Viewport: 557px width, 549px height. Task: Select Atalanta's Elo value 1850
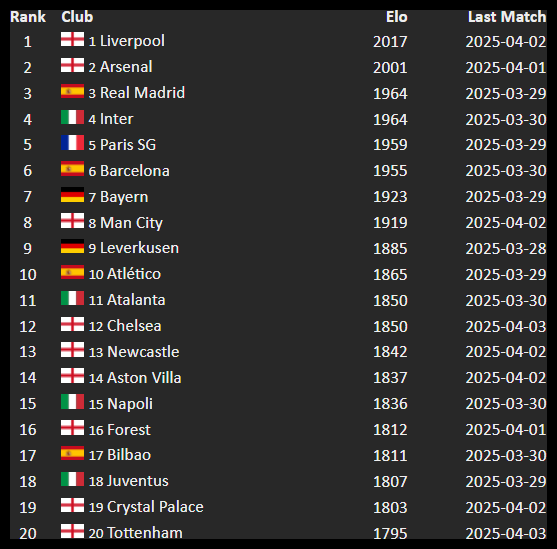point(390,301)
